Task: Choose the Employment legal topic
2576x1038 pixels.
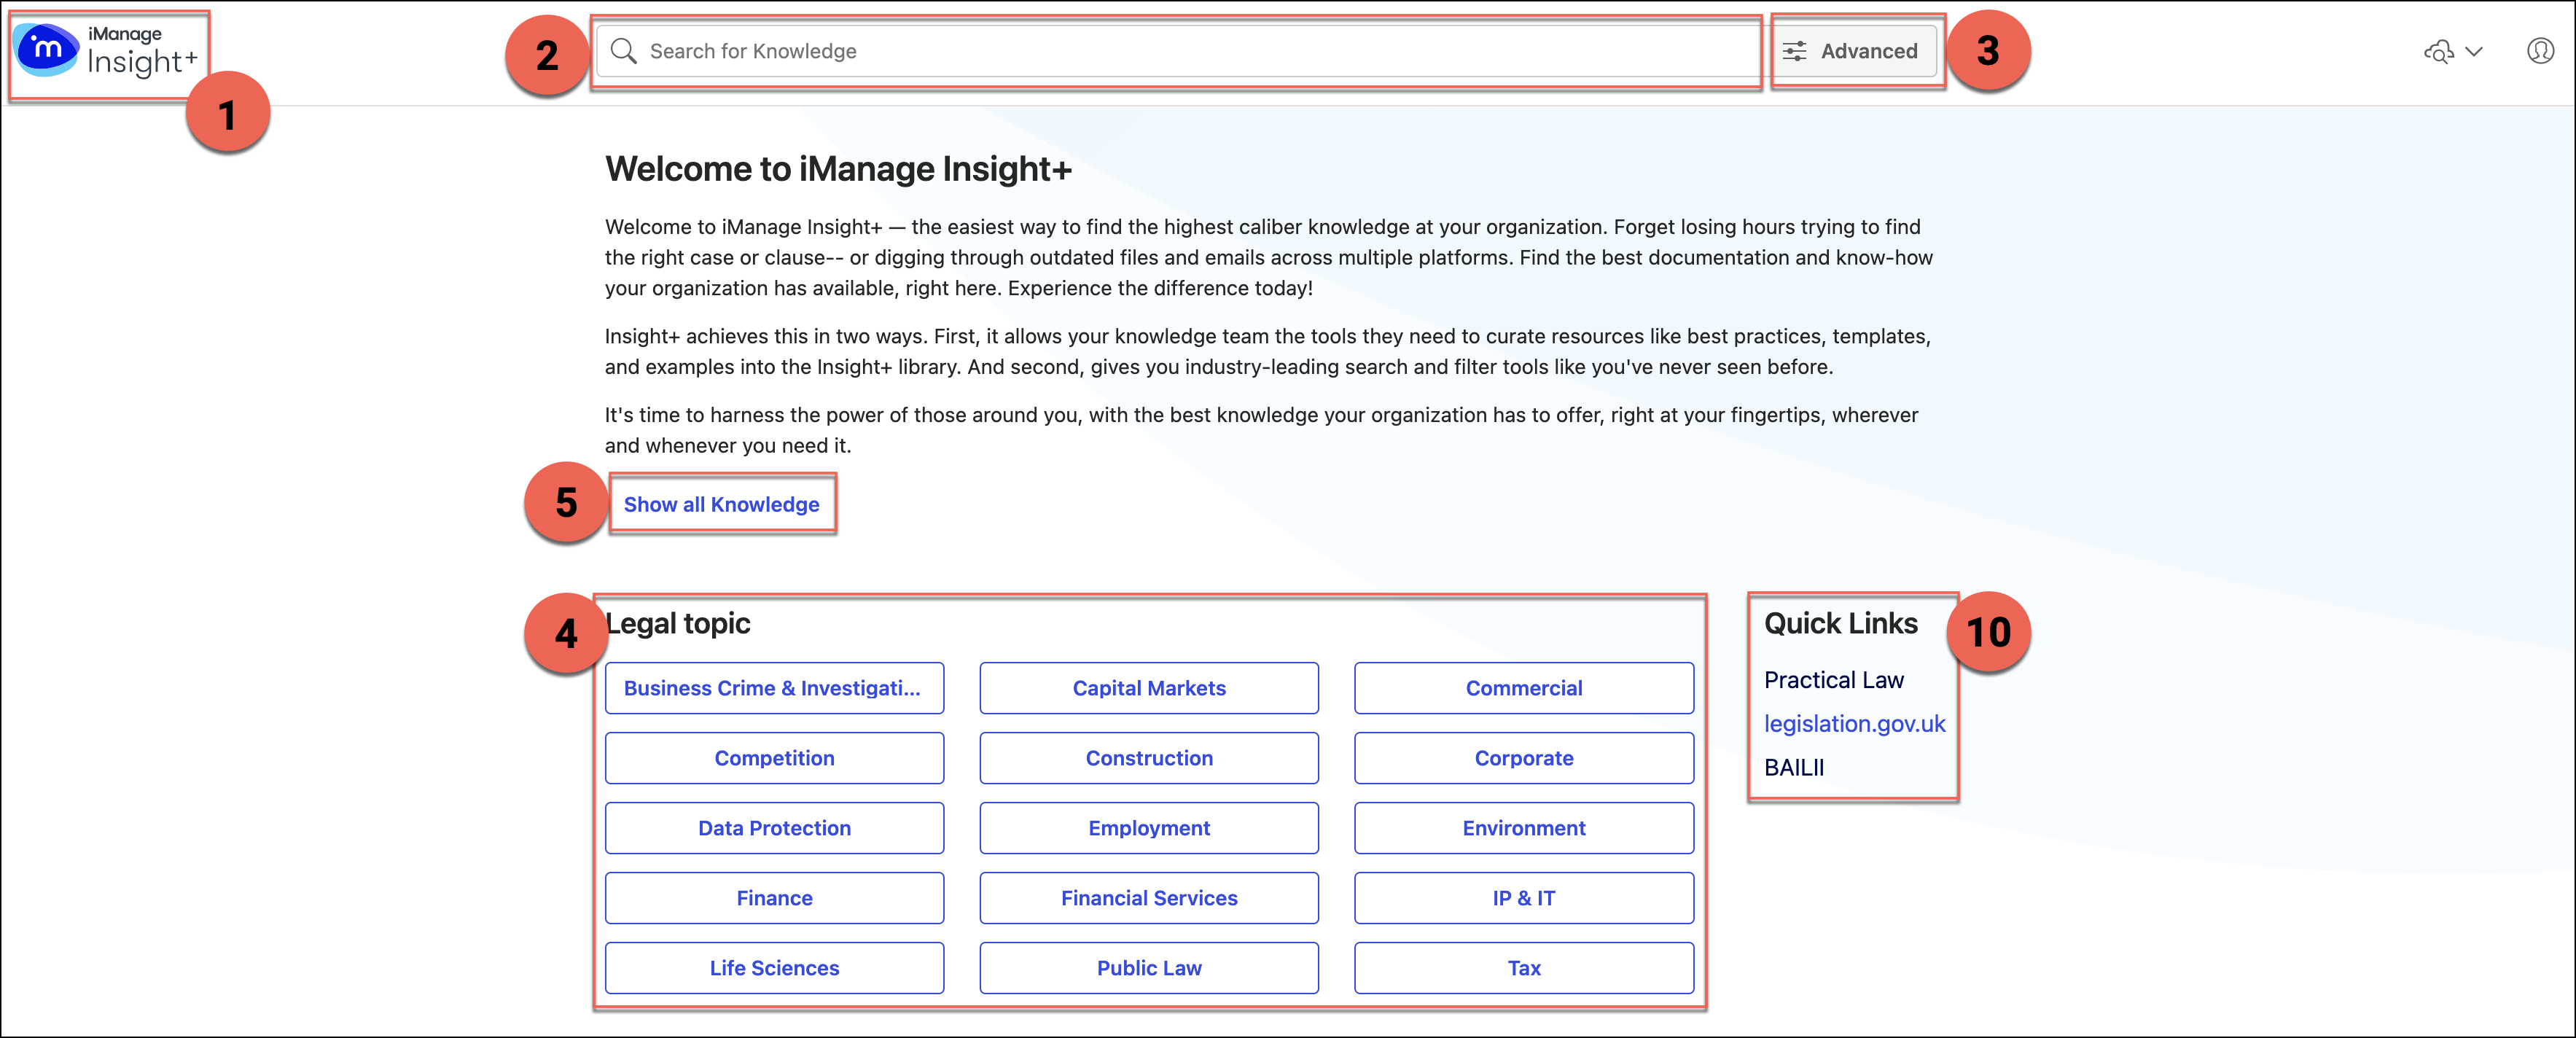Action: tap(1148, 828)
